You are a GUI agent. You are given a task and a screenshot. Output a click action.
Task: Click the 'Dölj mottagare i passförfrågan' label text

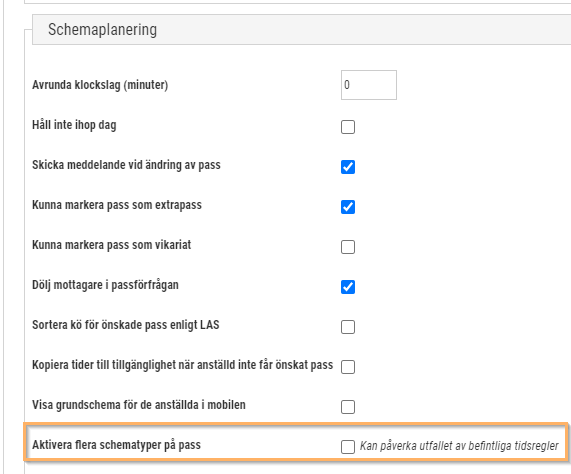(105, 285)
